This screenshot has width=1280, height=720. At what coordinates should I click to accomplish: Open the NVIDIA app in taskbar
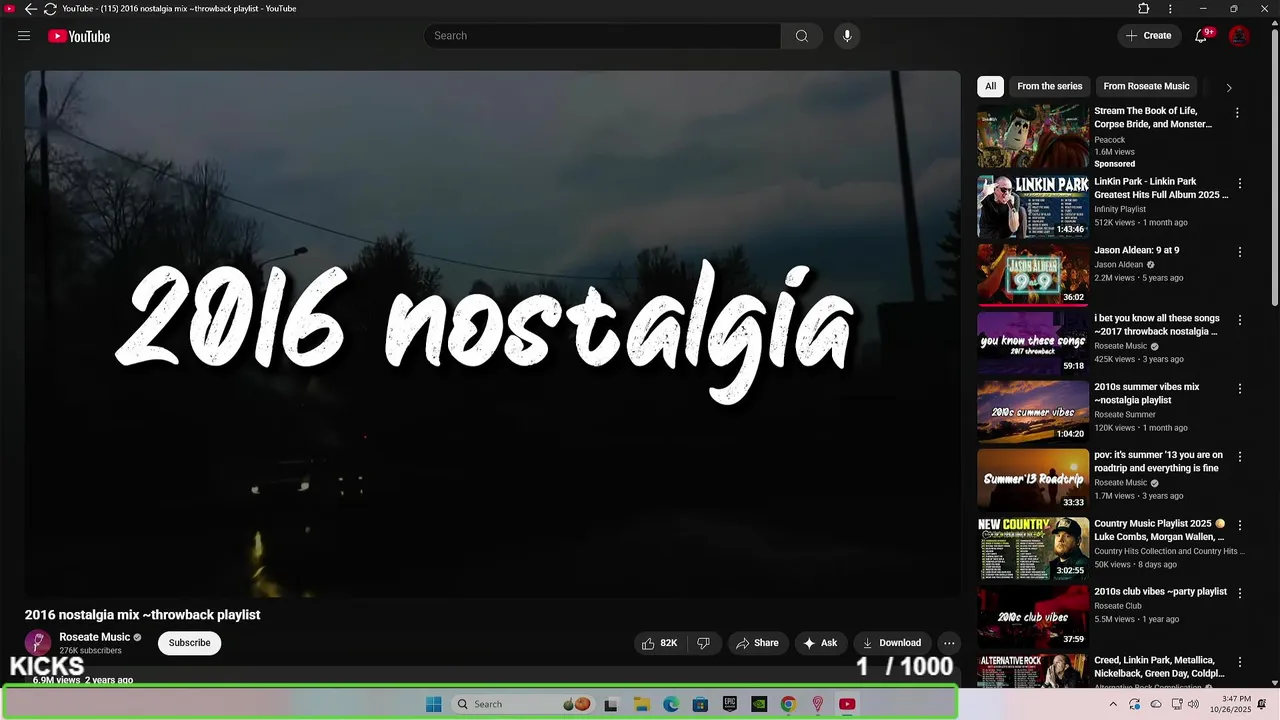pyautogui.click(x=759, y=704)
